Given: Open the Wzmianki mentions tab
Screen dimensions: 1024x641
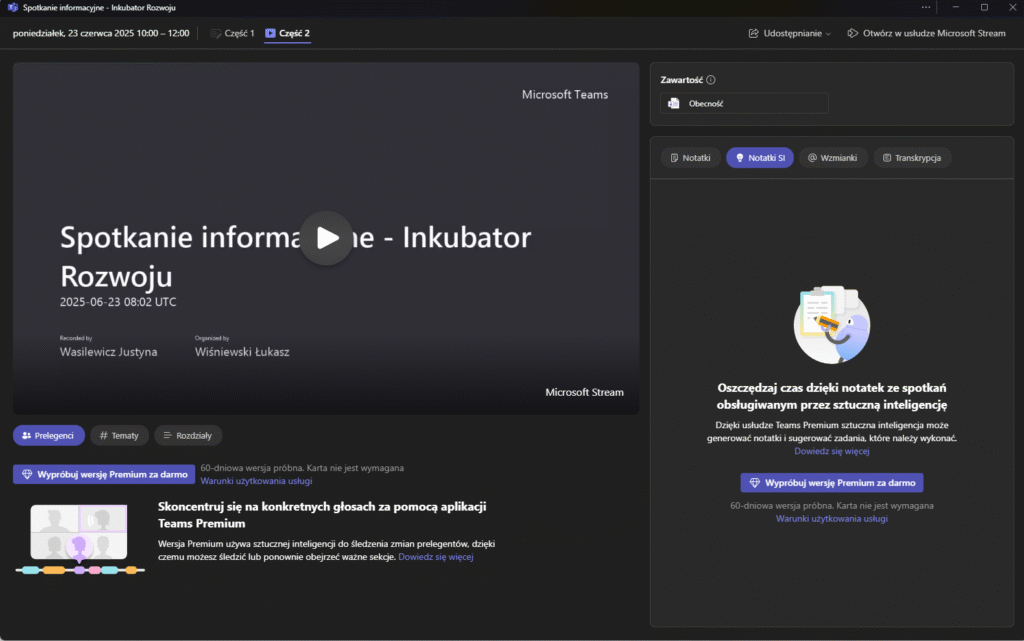Looking at the screenshot, I should coord(833,158).
